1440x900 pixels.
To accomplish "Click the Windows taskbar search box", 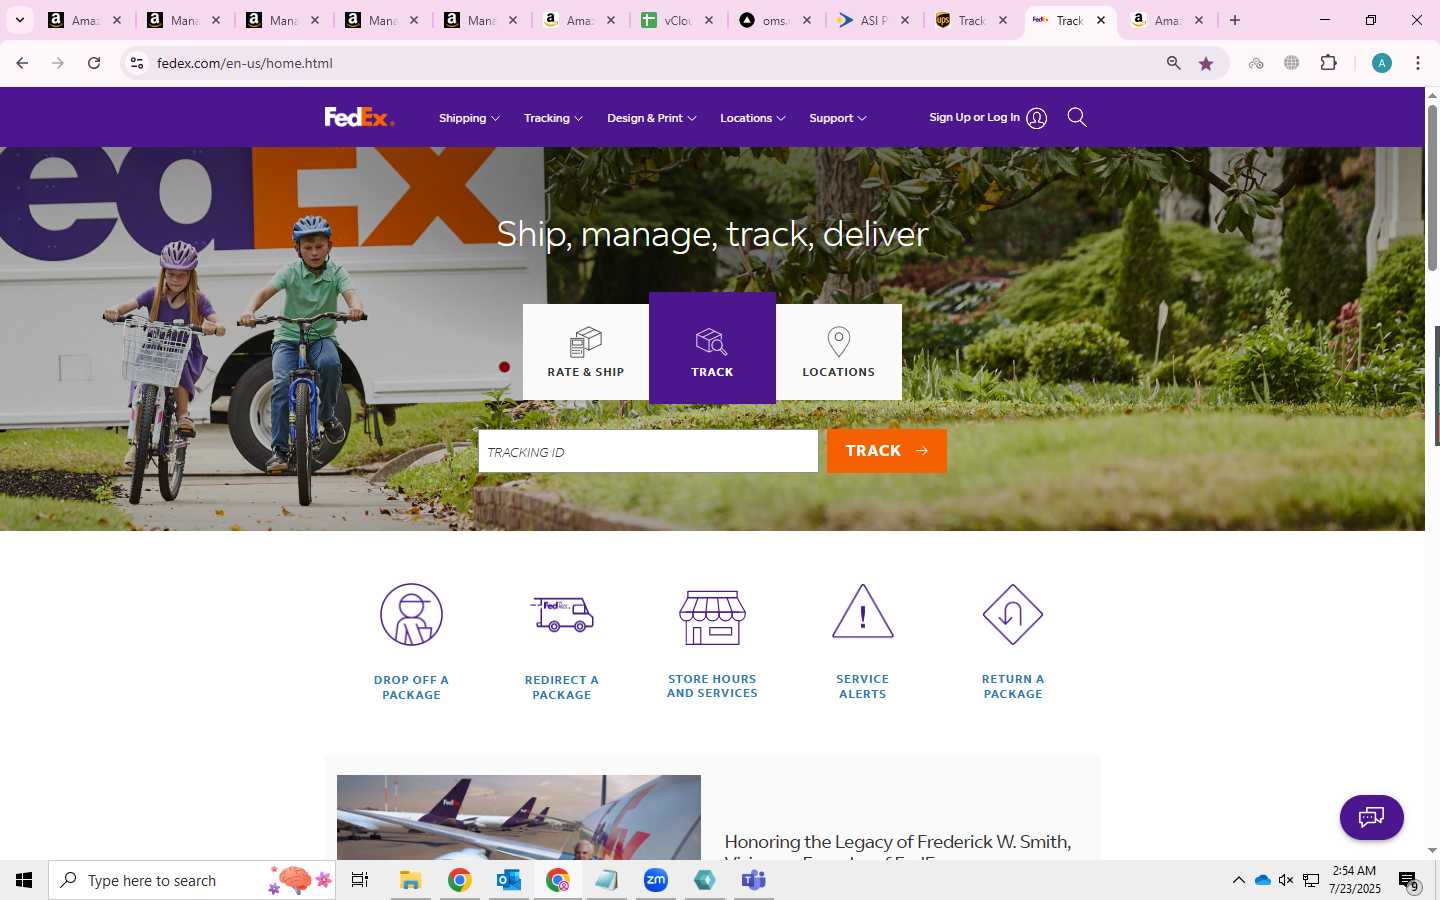I will click(x=192, y=880).
